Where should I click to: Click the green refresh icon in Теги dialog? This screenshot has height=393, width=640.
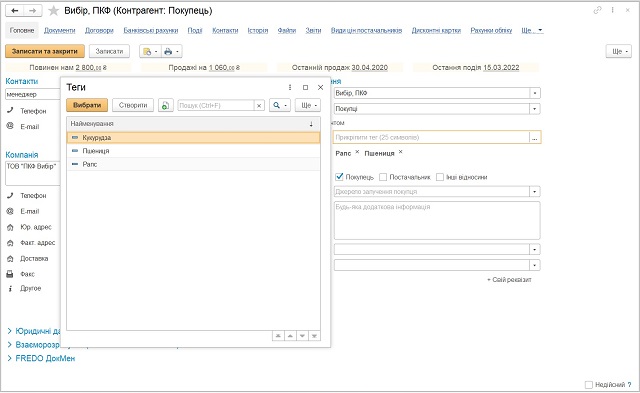(x=165, y=105)
